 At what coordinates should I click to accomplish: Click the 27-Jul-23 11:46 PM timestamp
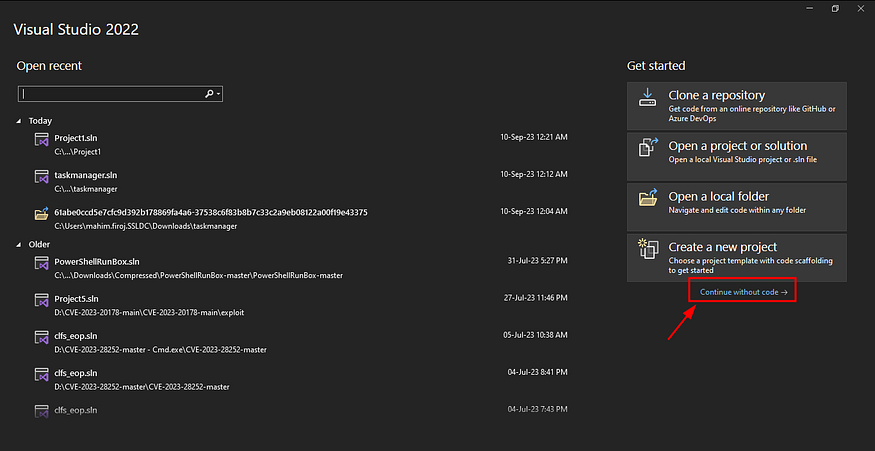point(536,298)
